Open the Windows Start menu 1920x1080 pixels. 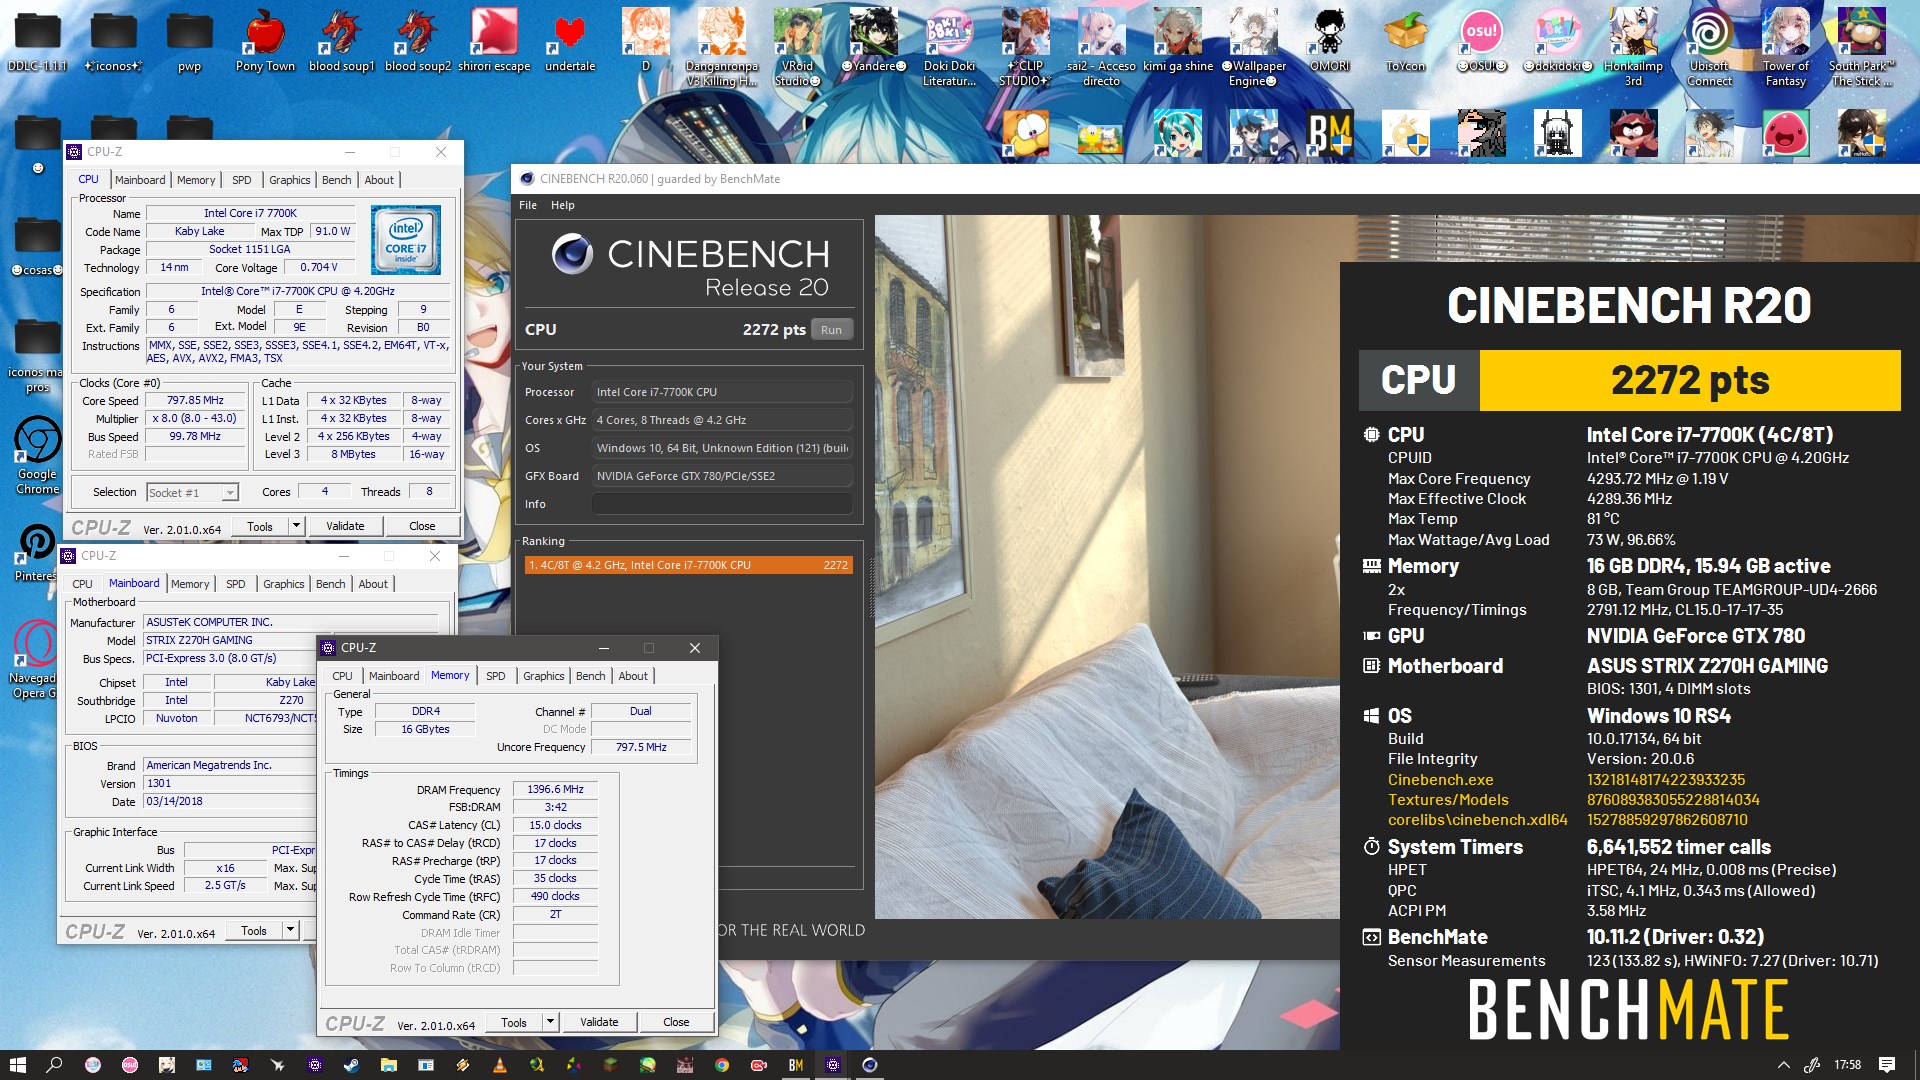[17, 1065]
